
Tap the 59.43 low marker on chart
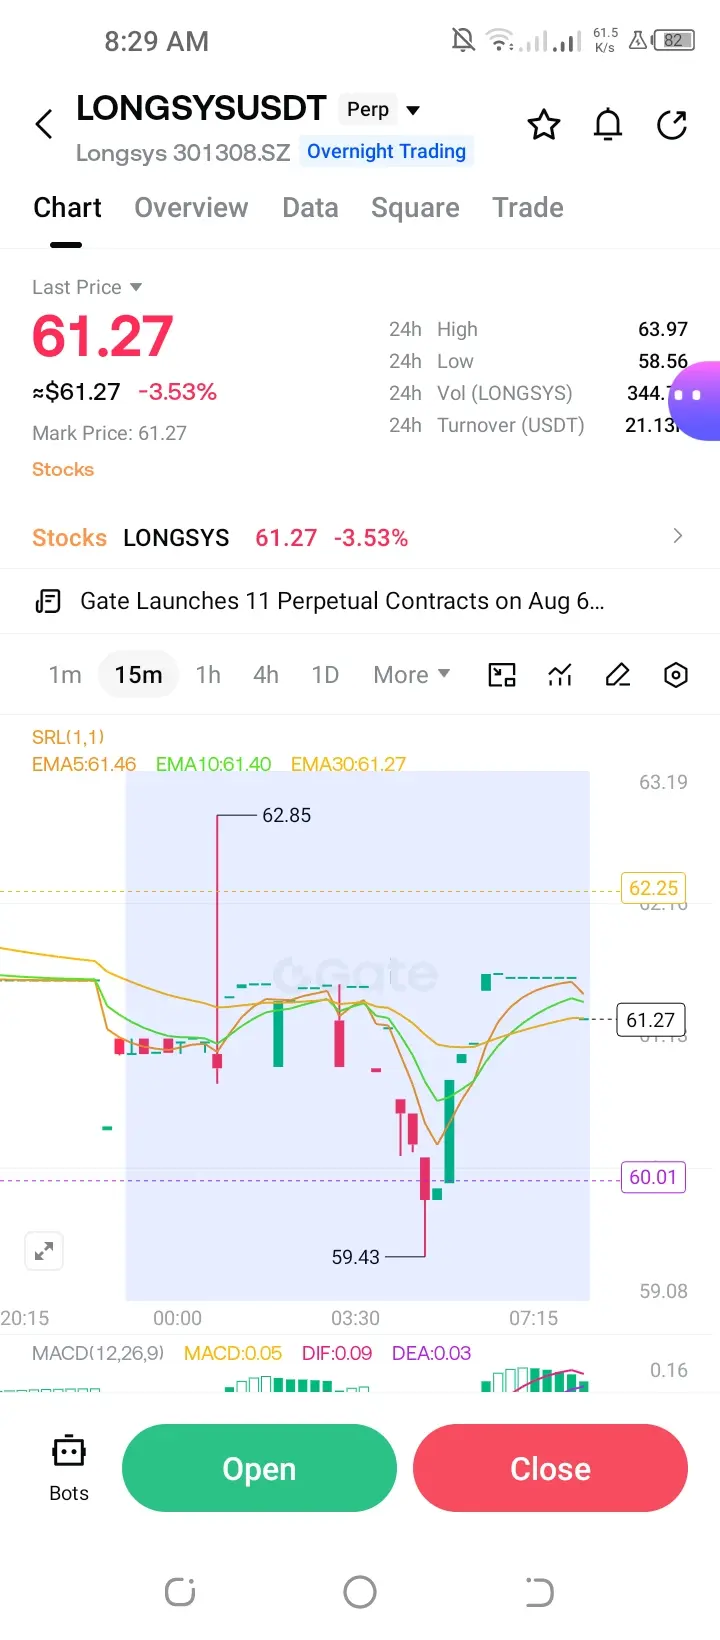pyautogui.click(x=356, y=1257)
